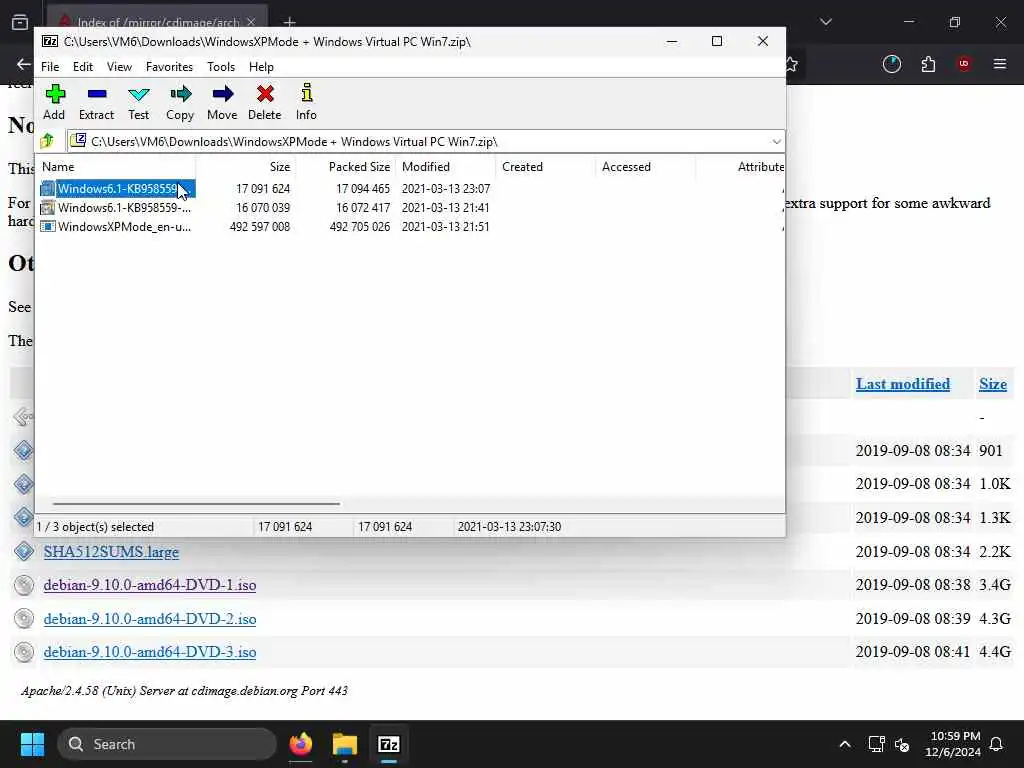Select the WindowsXPMode_en-u... file row
Screen dimensions: 1024x768
[x=410, y=227]
